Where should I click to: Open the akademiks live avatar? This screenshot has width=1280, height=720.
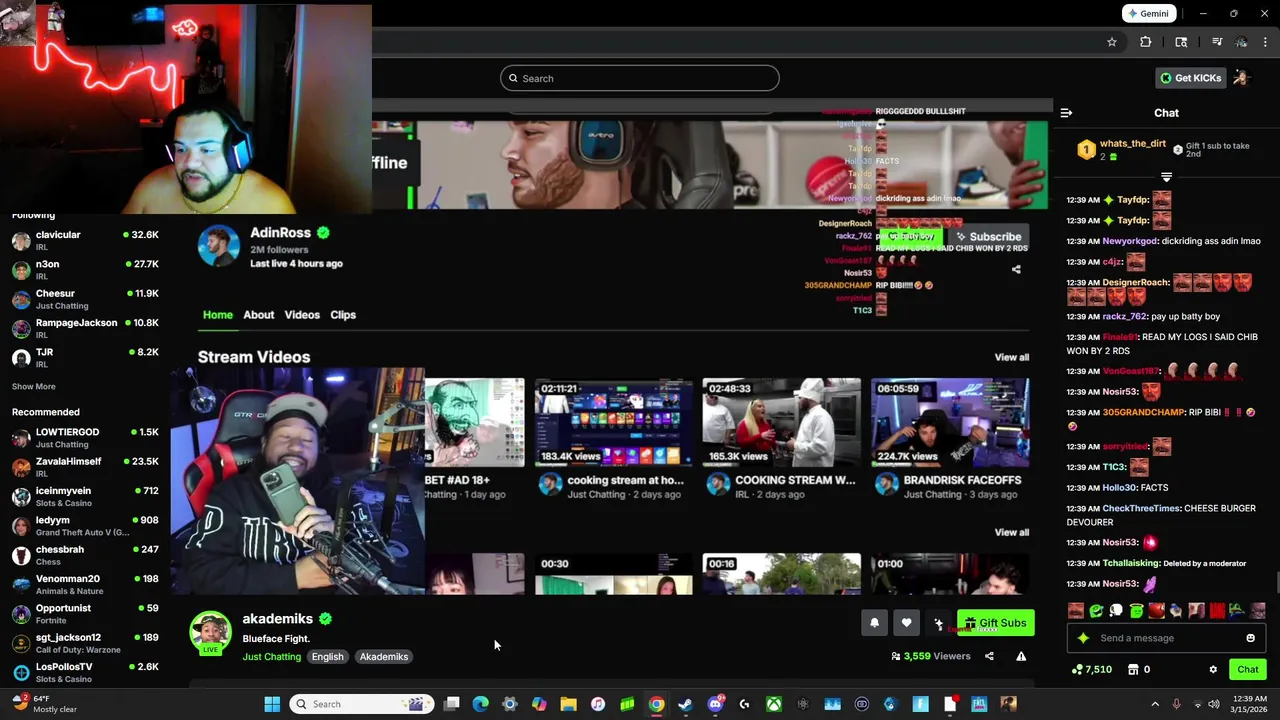tap(210, 633)
